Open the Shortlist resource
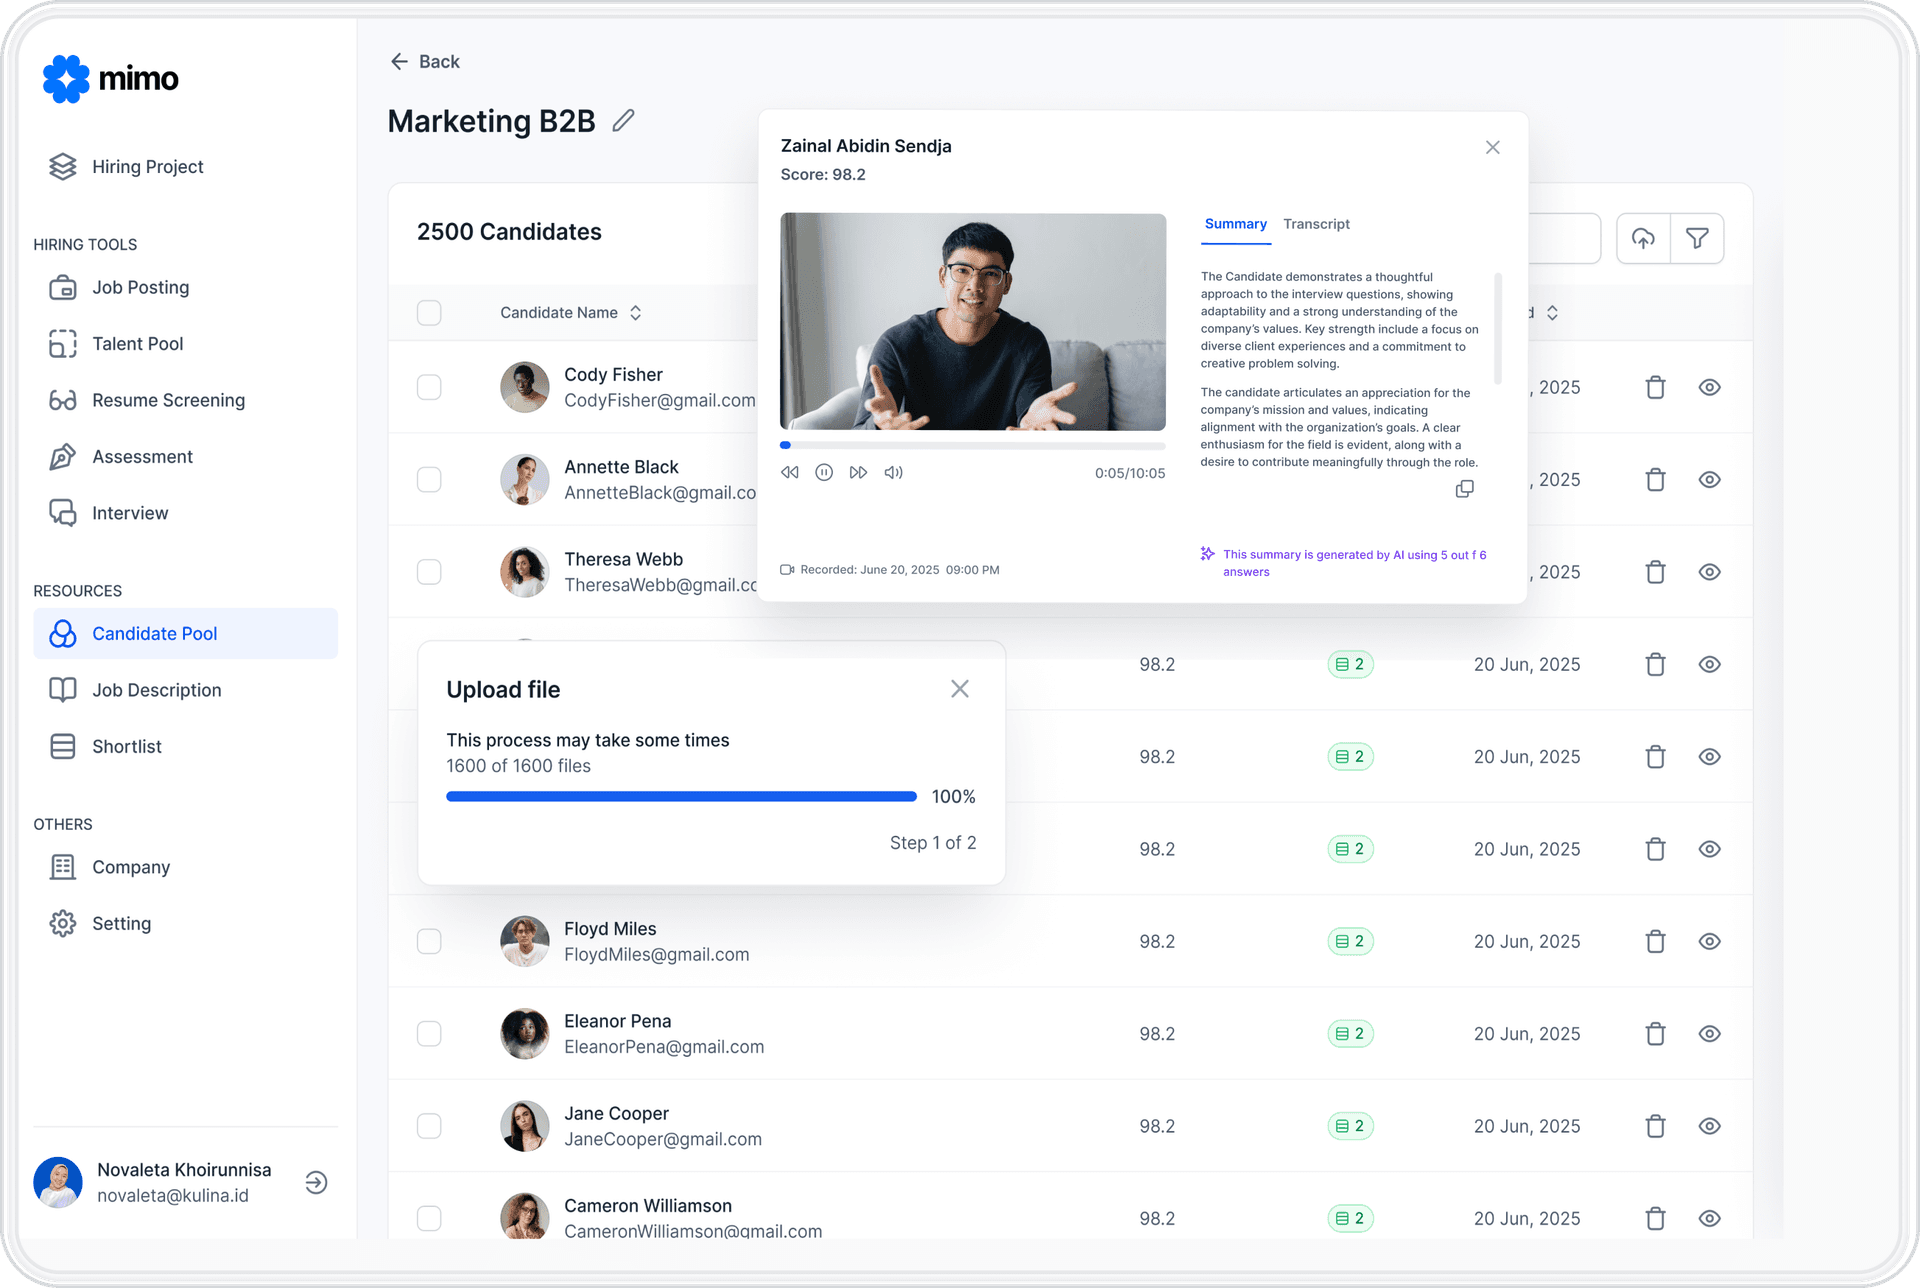Viewport: 1920px width, 1288px height. tap(127, 746)
